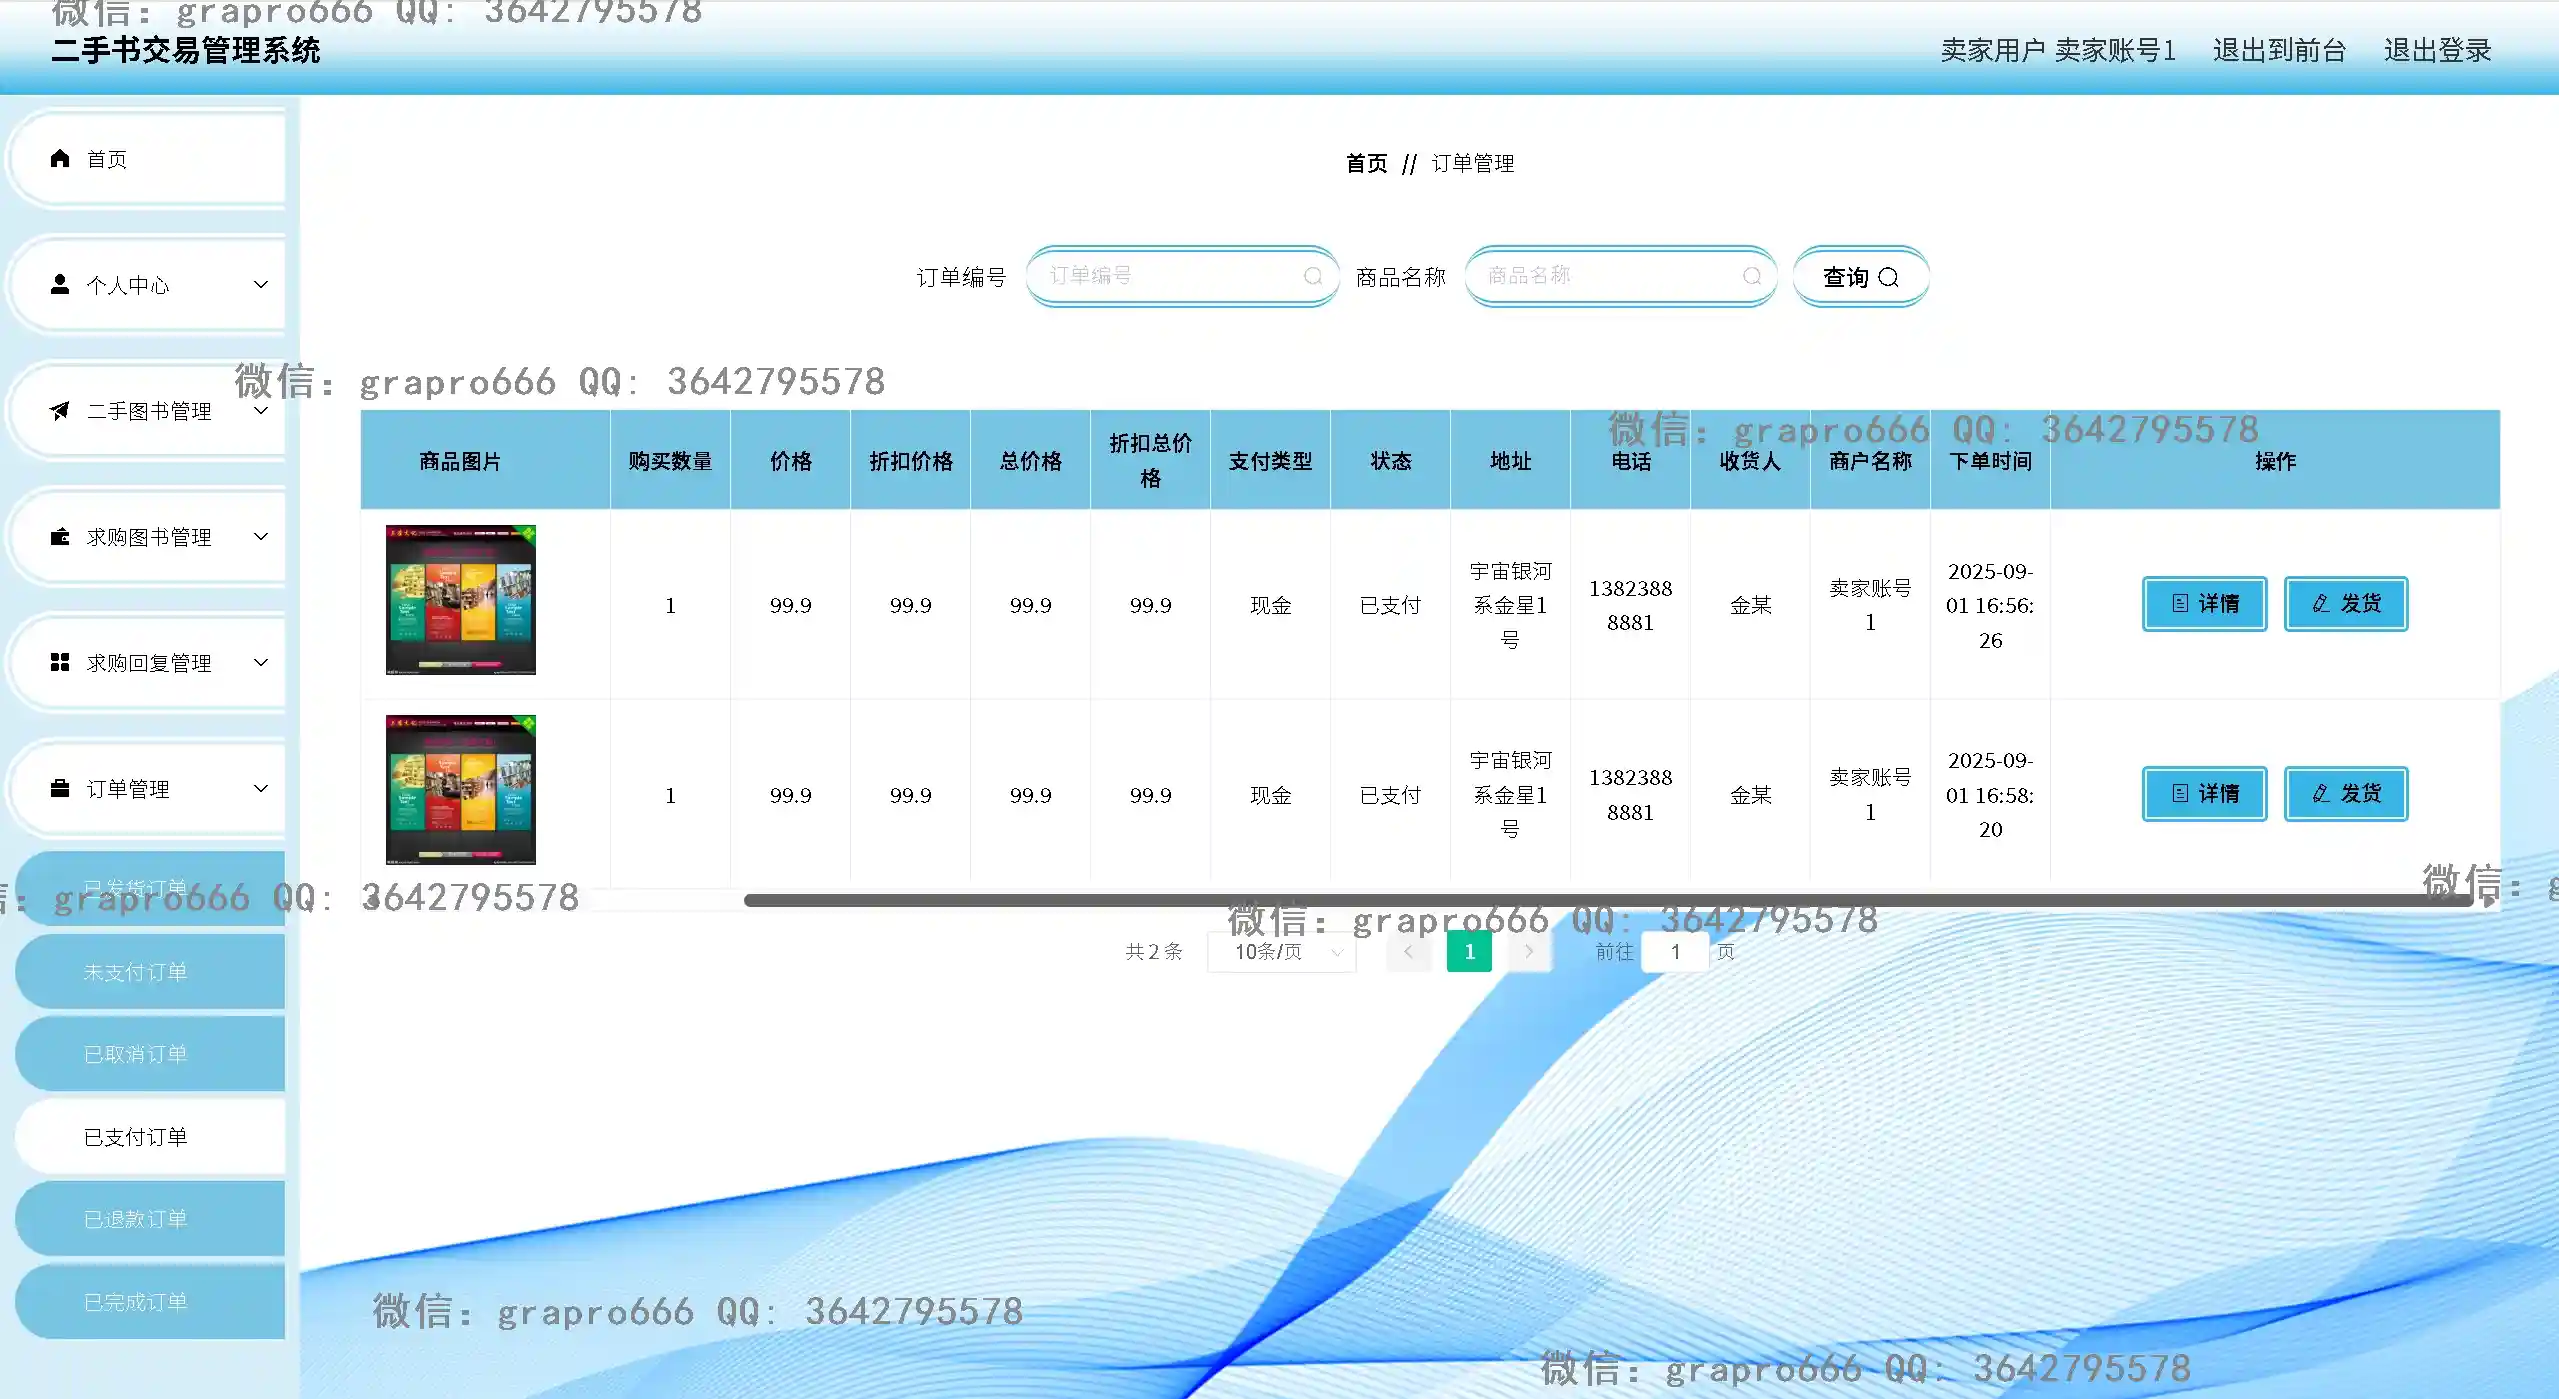Click the paper plane icon for 二手图书管理

click(60, 411)
